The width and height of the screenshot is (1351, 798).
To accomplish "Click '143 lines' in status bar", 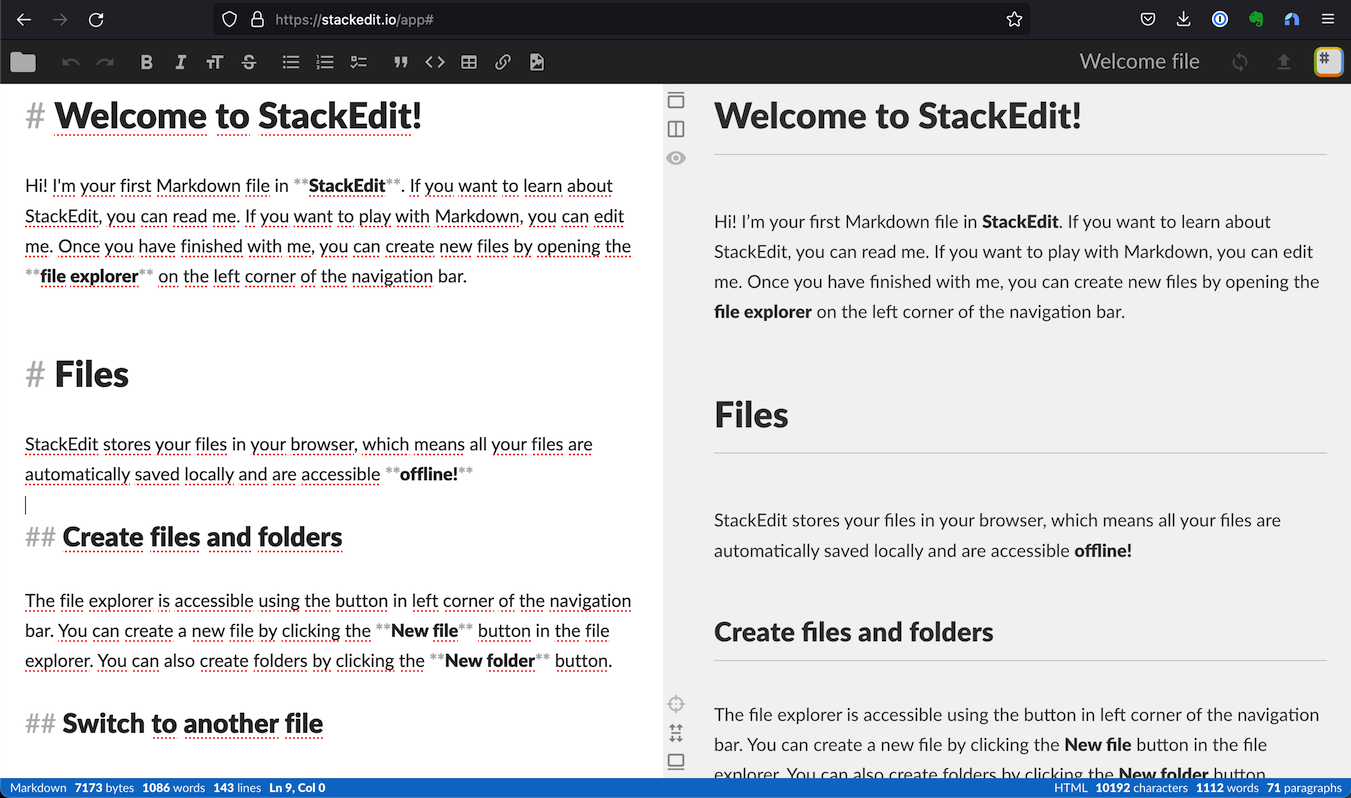I will (x=237, y=788).
